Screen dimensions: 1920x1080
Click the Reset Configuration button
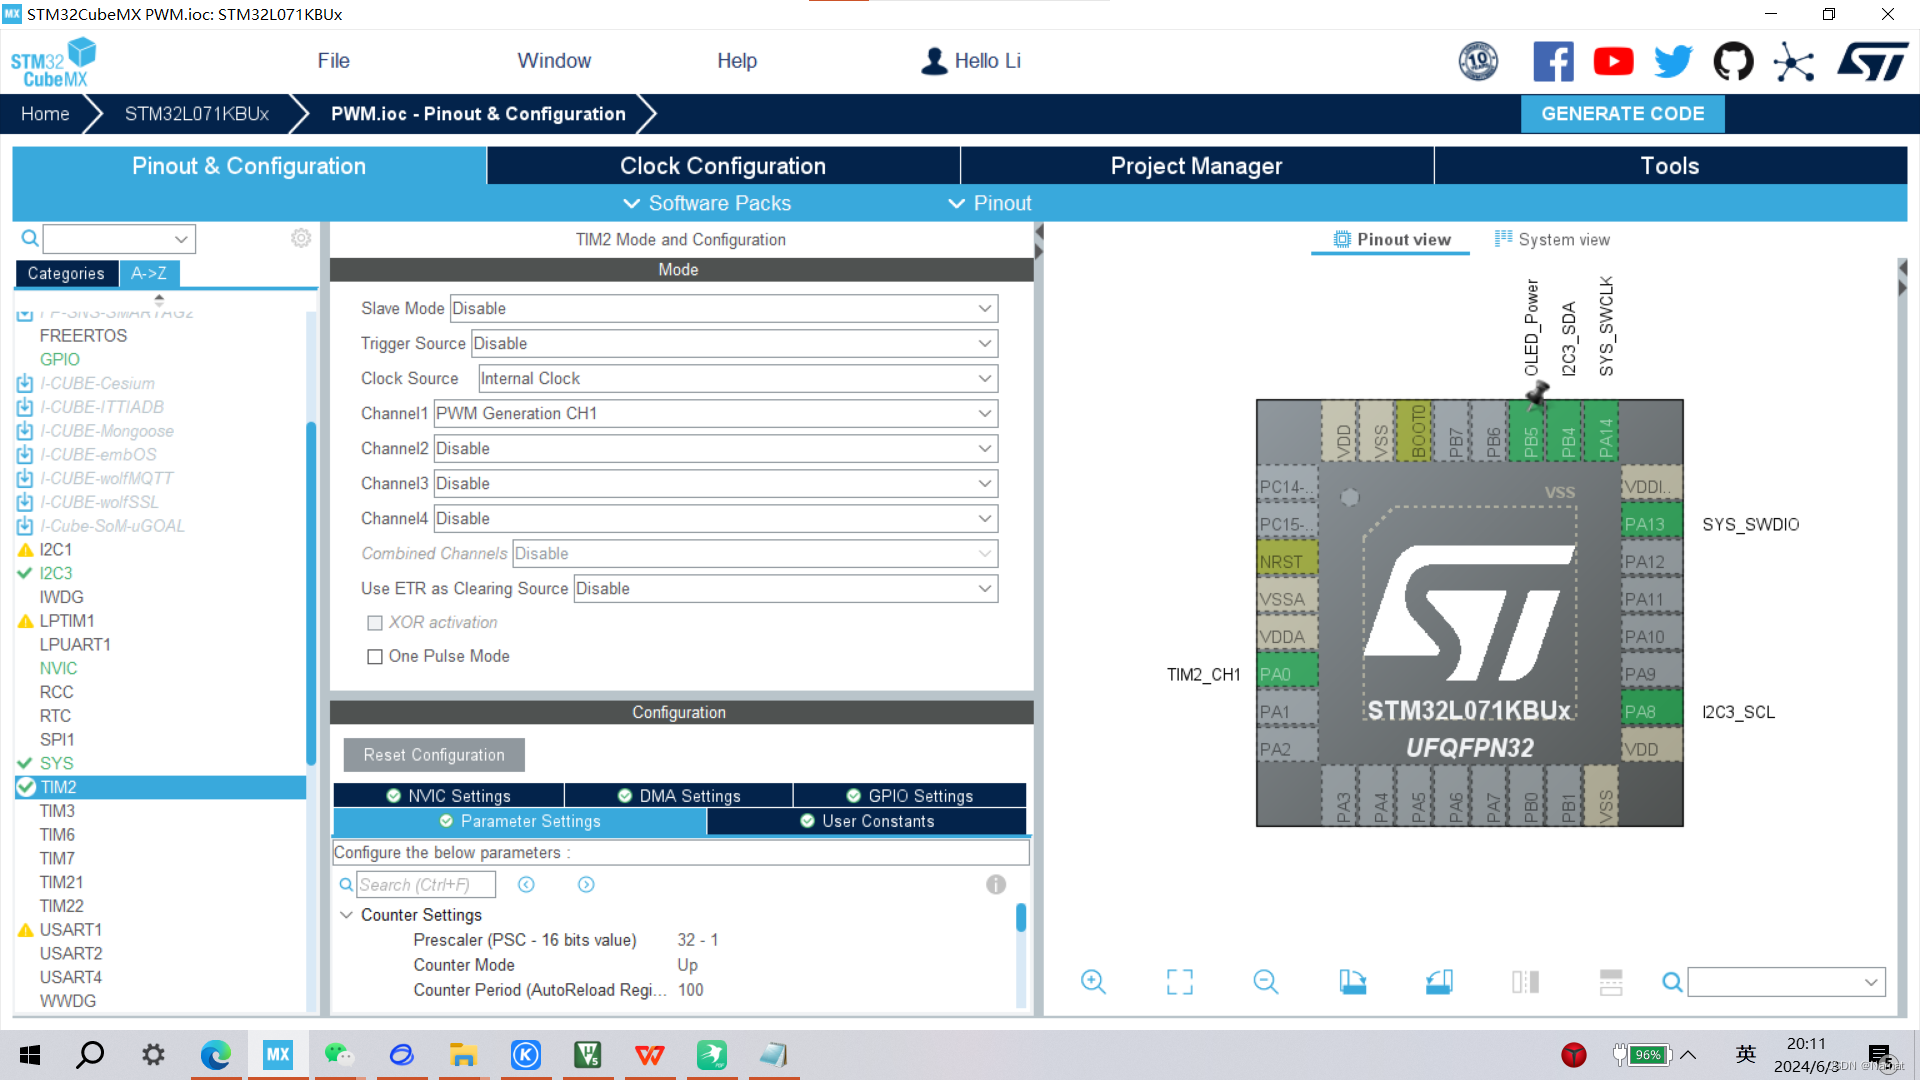click(x=434, y=753)
